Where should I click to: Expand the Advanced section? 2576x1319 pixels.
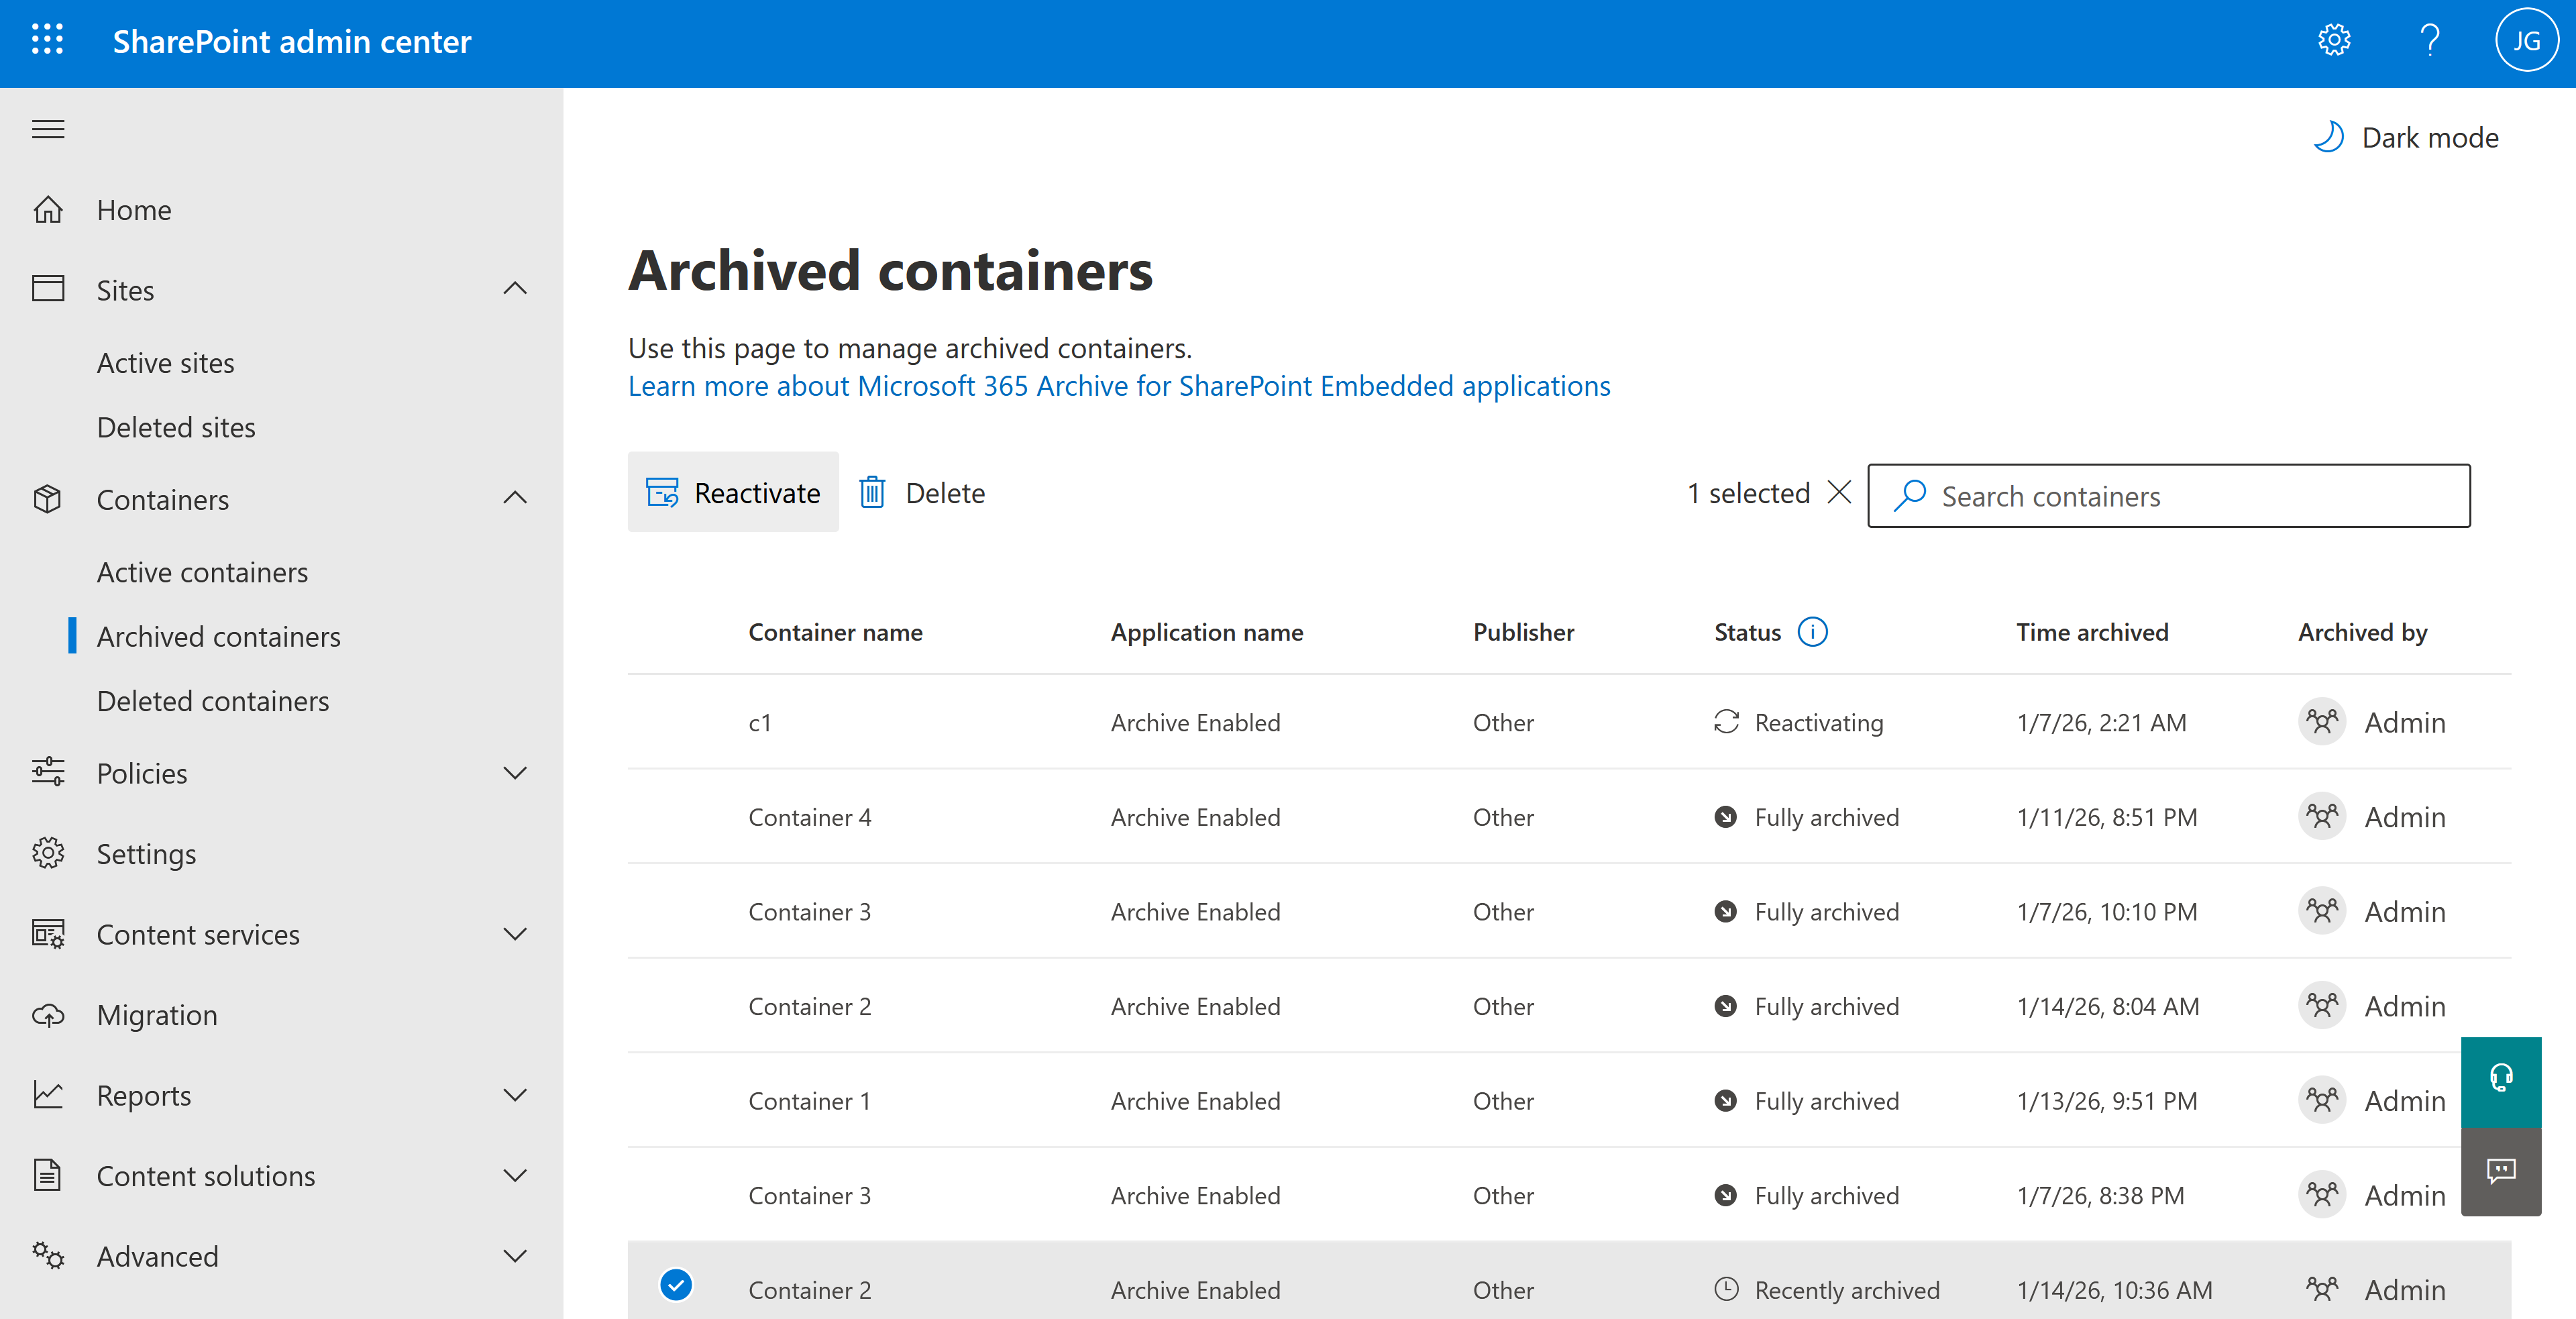[515, 1256]
